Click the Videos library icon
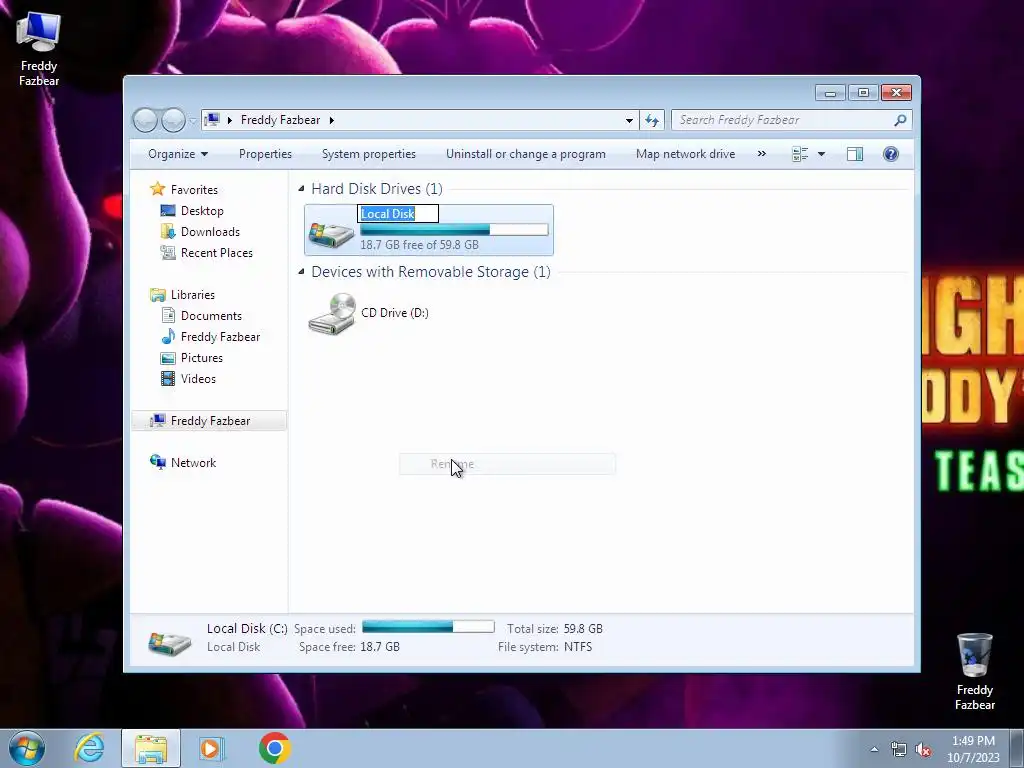The height and width of the screenshot is (768, 1024). pos(168,379)
